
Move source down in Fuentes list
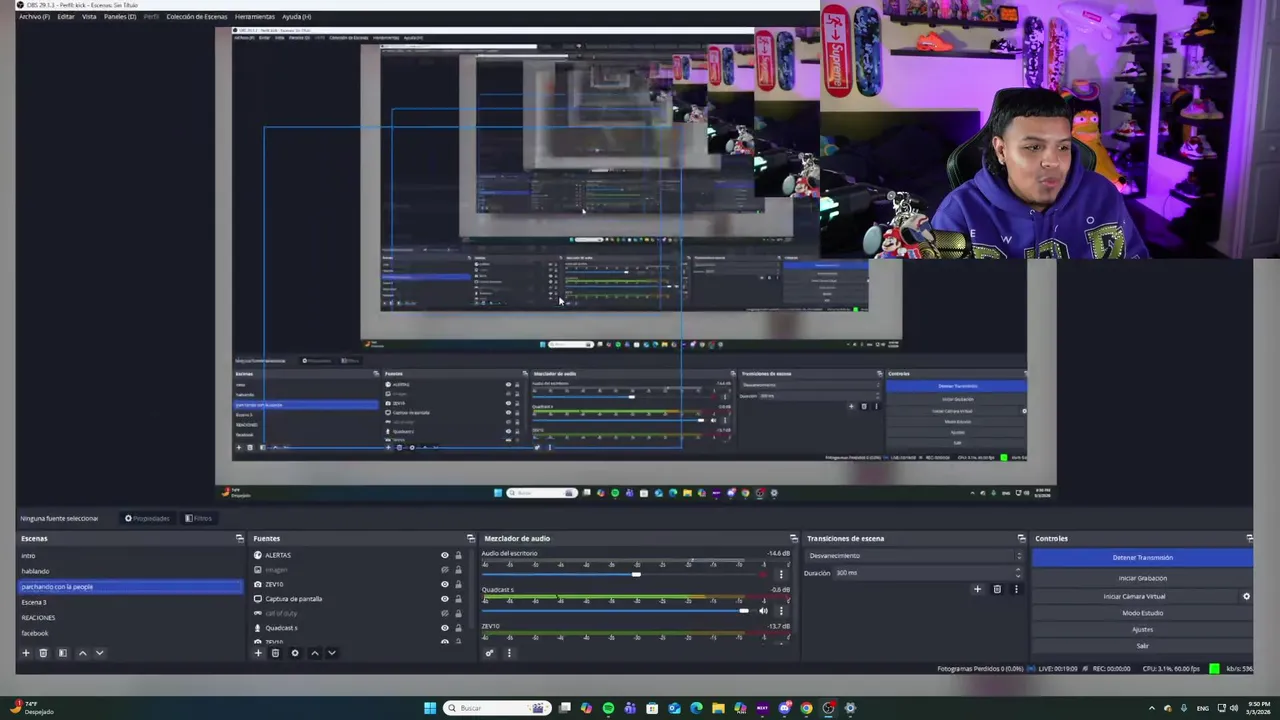331,653
